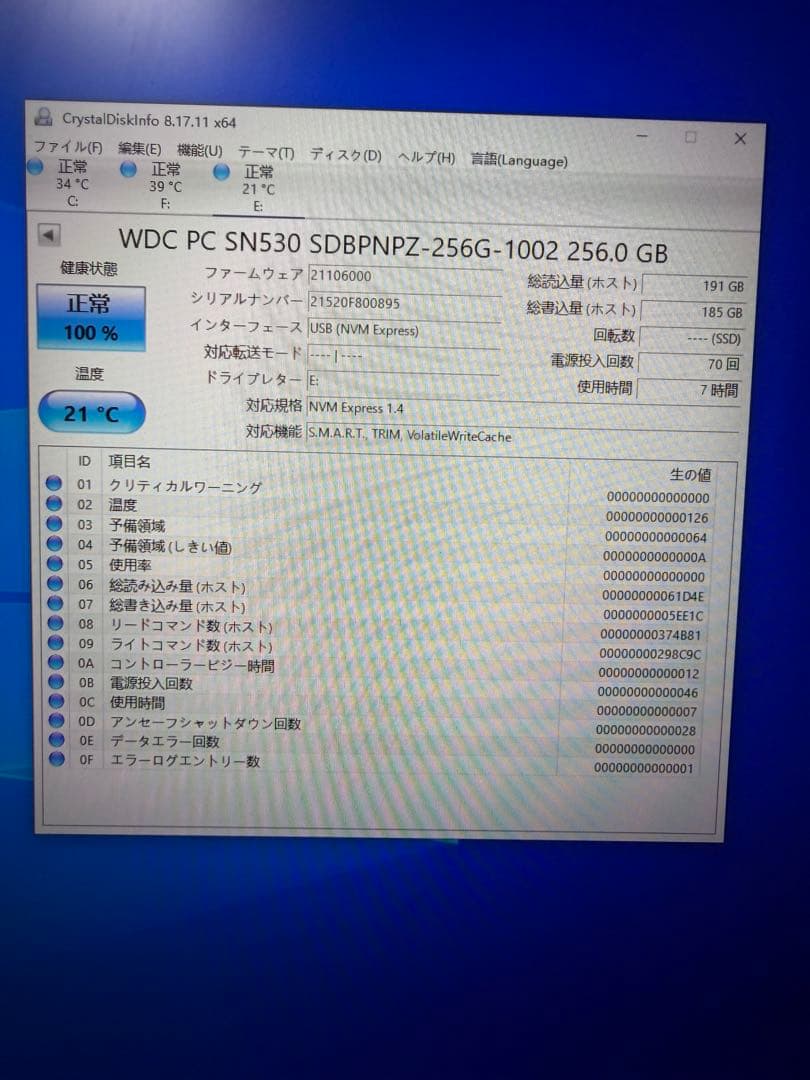Click raw value 00000000374B81
The height and width of the screenshot is (1080, 810).
(x=651, y=635)
